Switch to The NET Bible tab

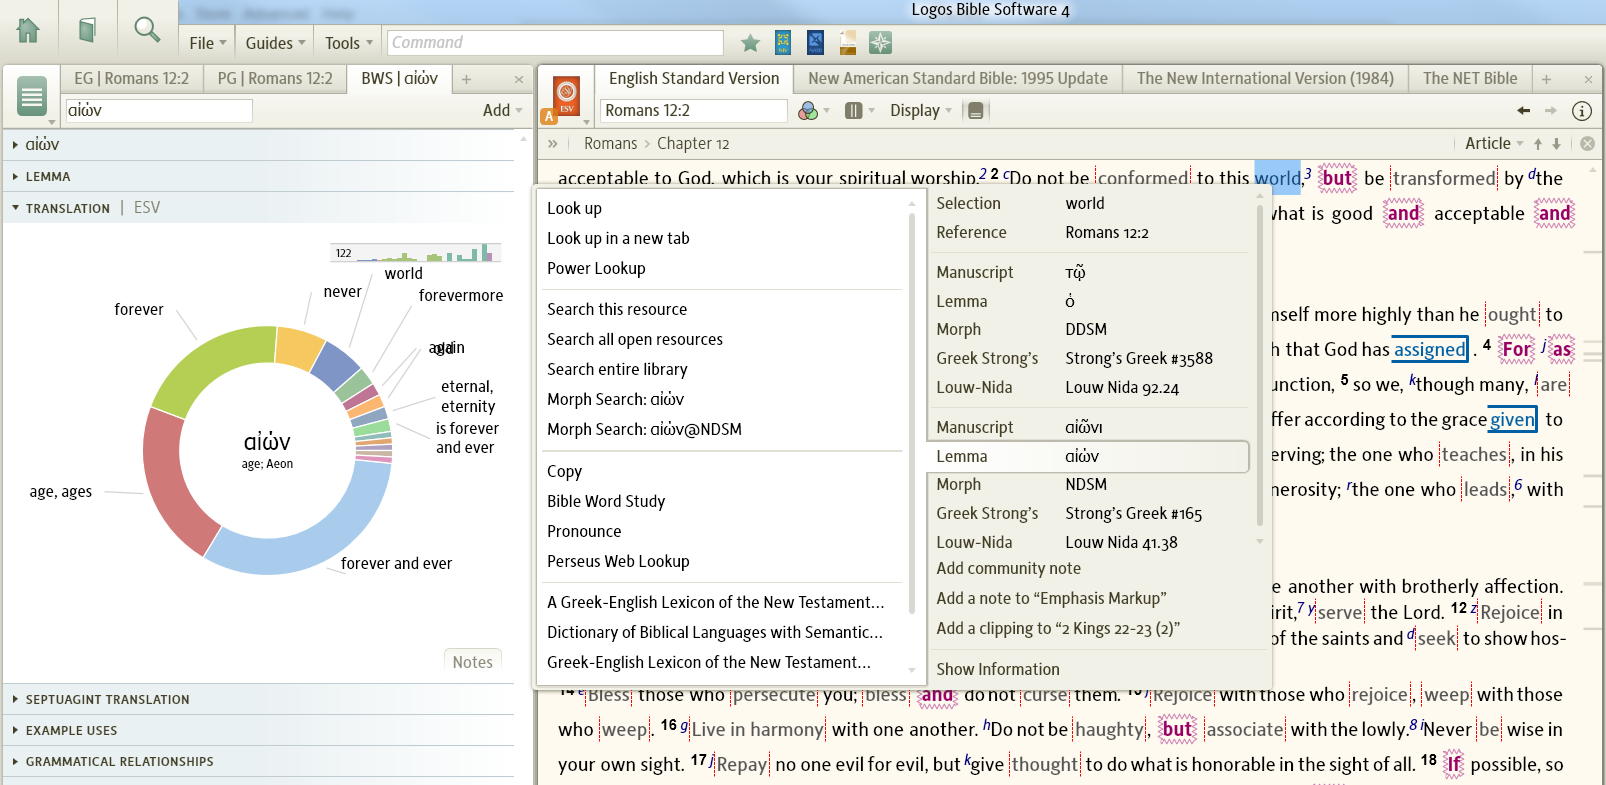1470,79
